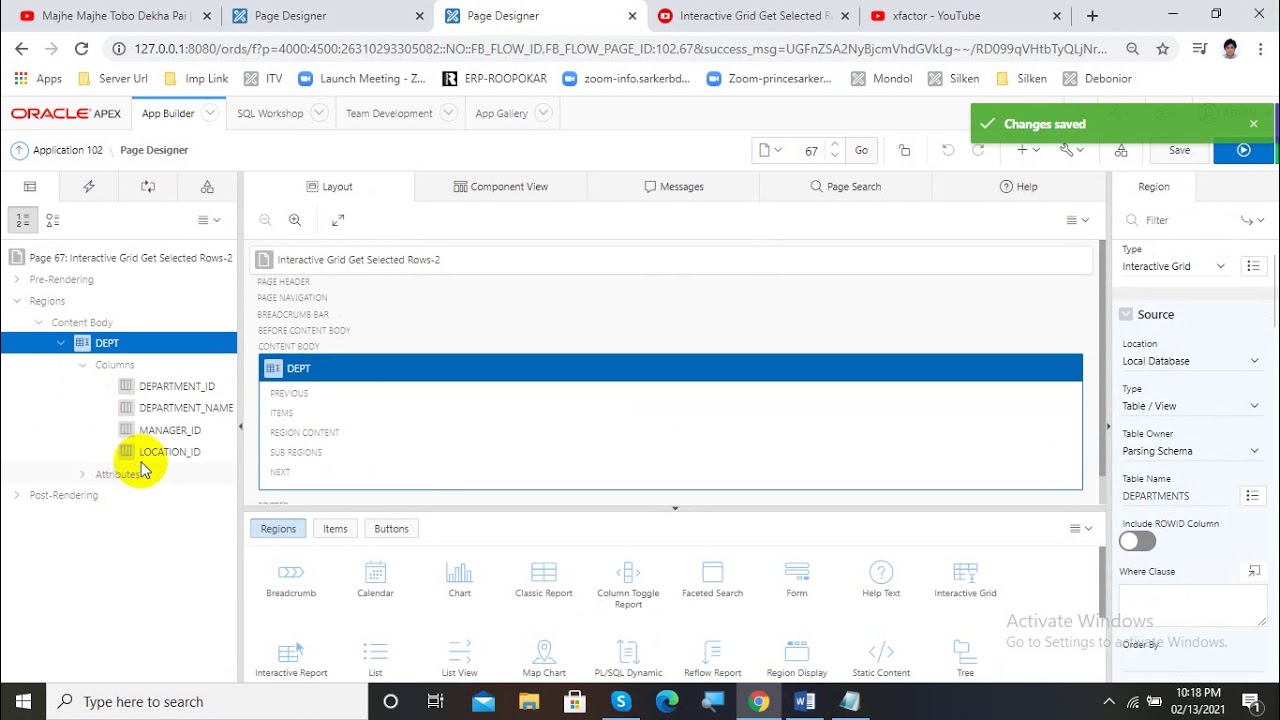Close the Changes saved notification
This screenshot has width=1280, height=720.
(1253, 124)
